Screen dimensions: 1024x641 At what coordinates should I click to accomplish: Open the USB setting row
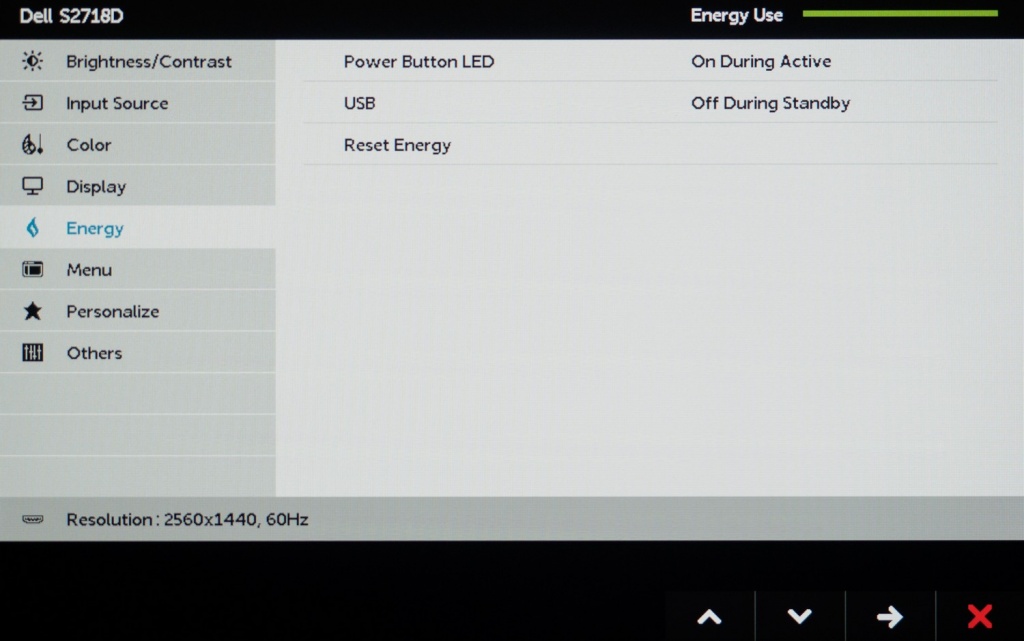coord(360,103)
